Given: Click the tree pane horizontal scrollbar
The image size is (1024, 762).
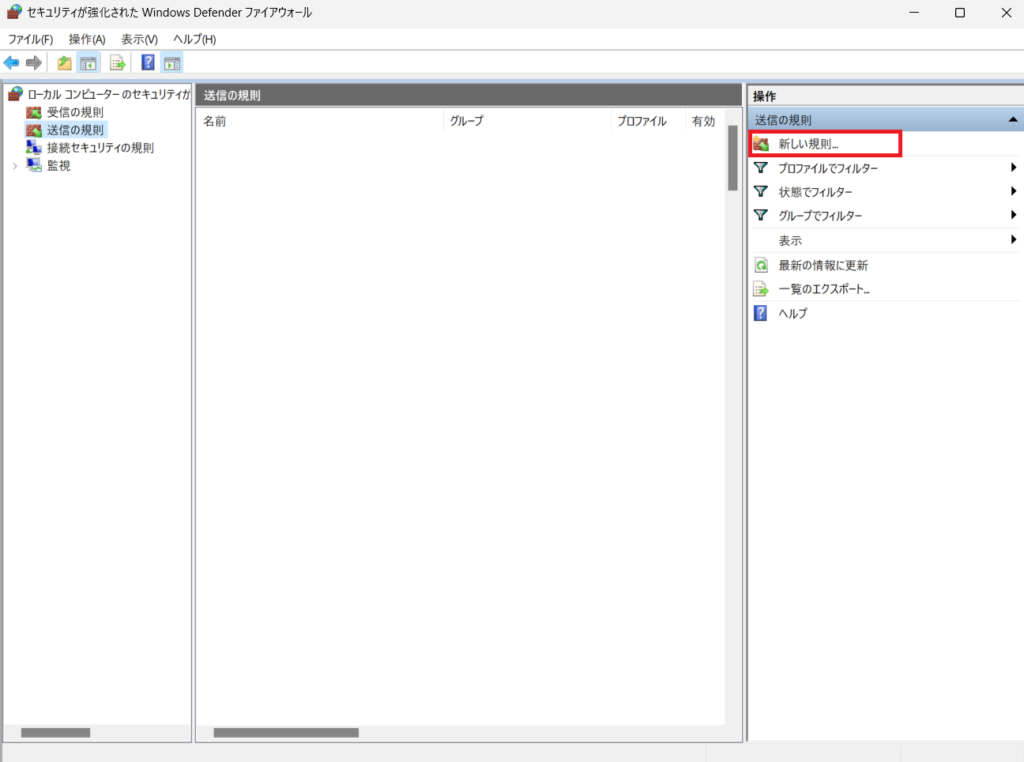Looking at the screenshot, I should click(56, 733).
